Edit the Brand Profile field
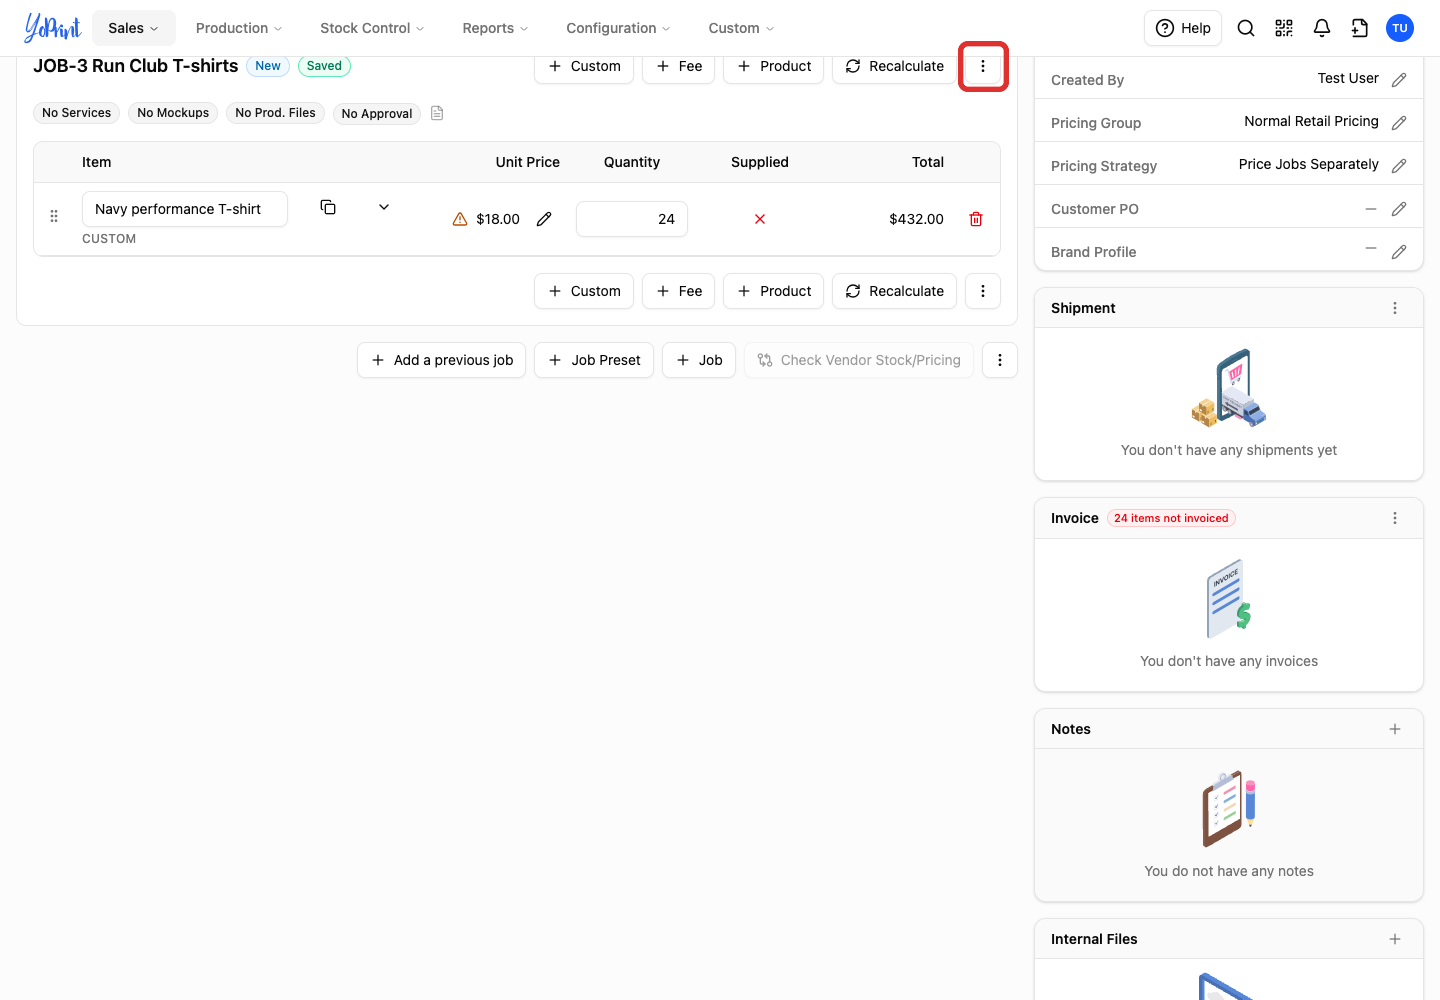1440x1000 pixels. pyautogui.click(x=1399, y=252)
